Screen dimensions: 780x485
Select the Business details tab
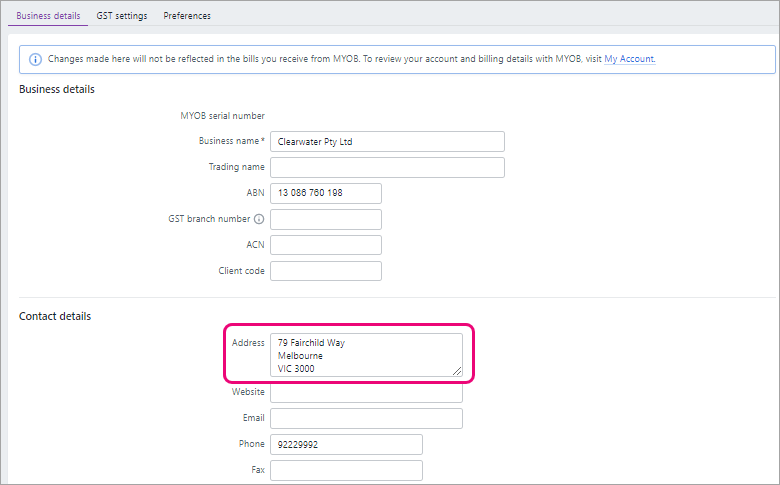click(48, 15)
